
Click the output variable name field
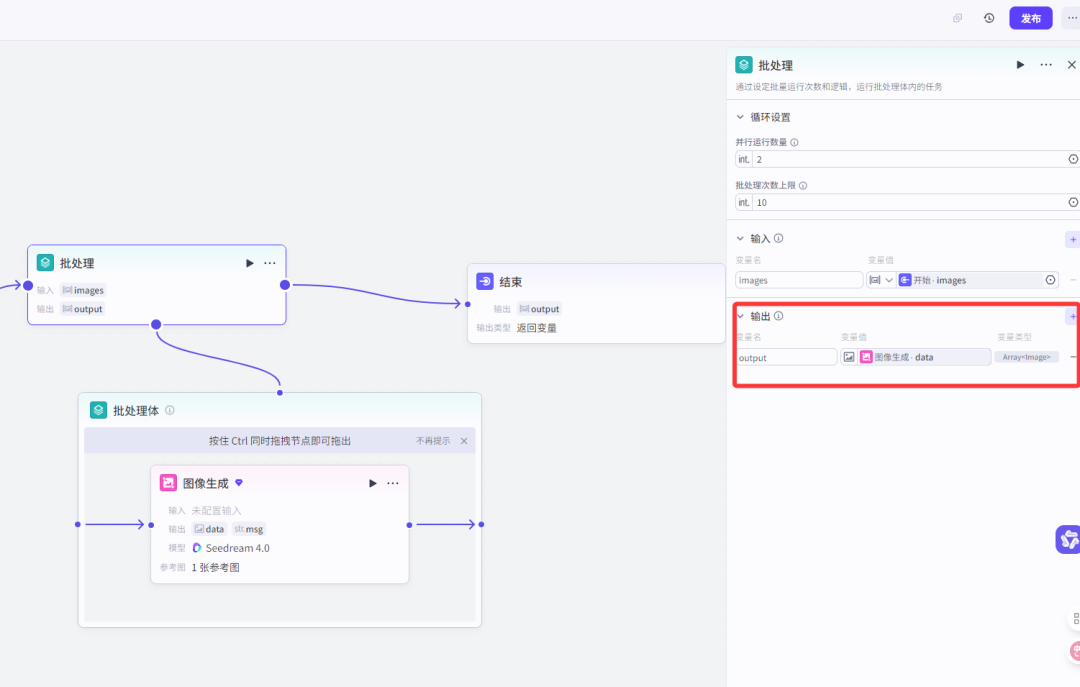(786, 357)
